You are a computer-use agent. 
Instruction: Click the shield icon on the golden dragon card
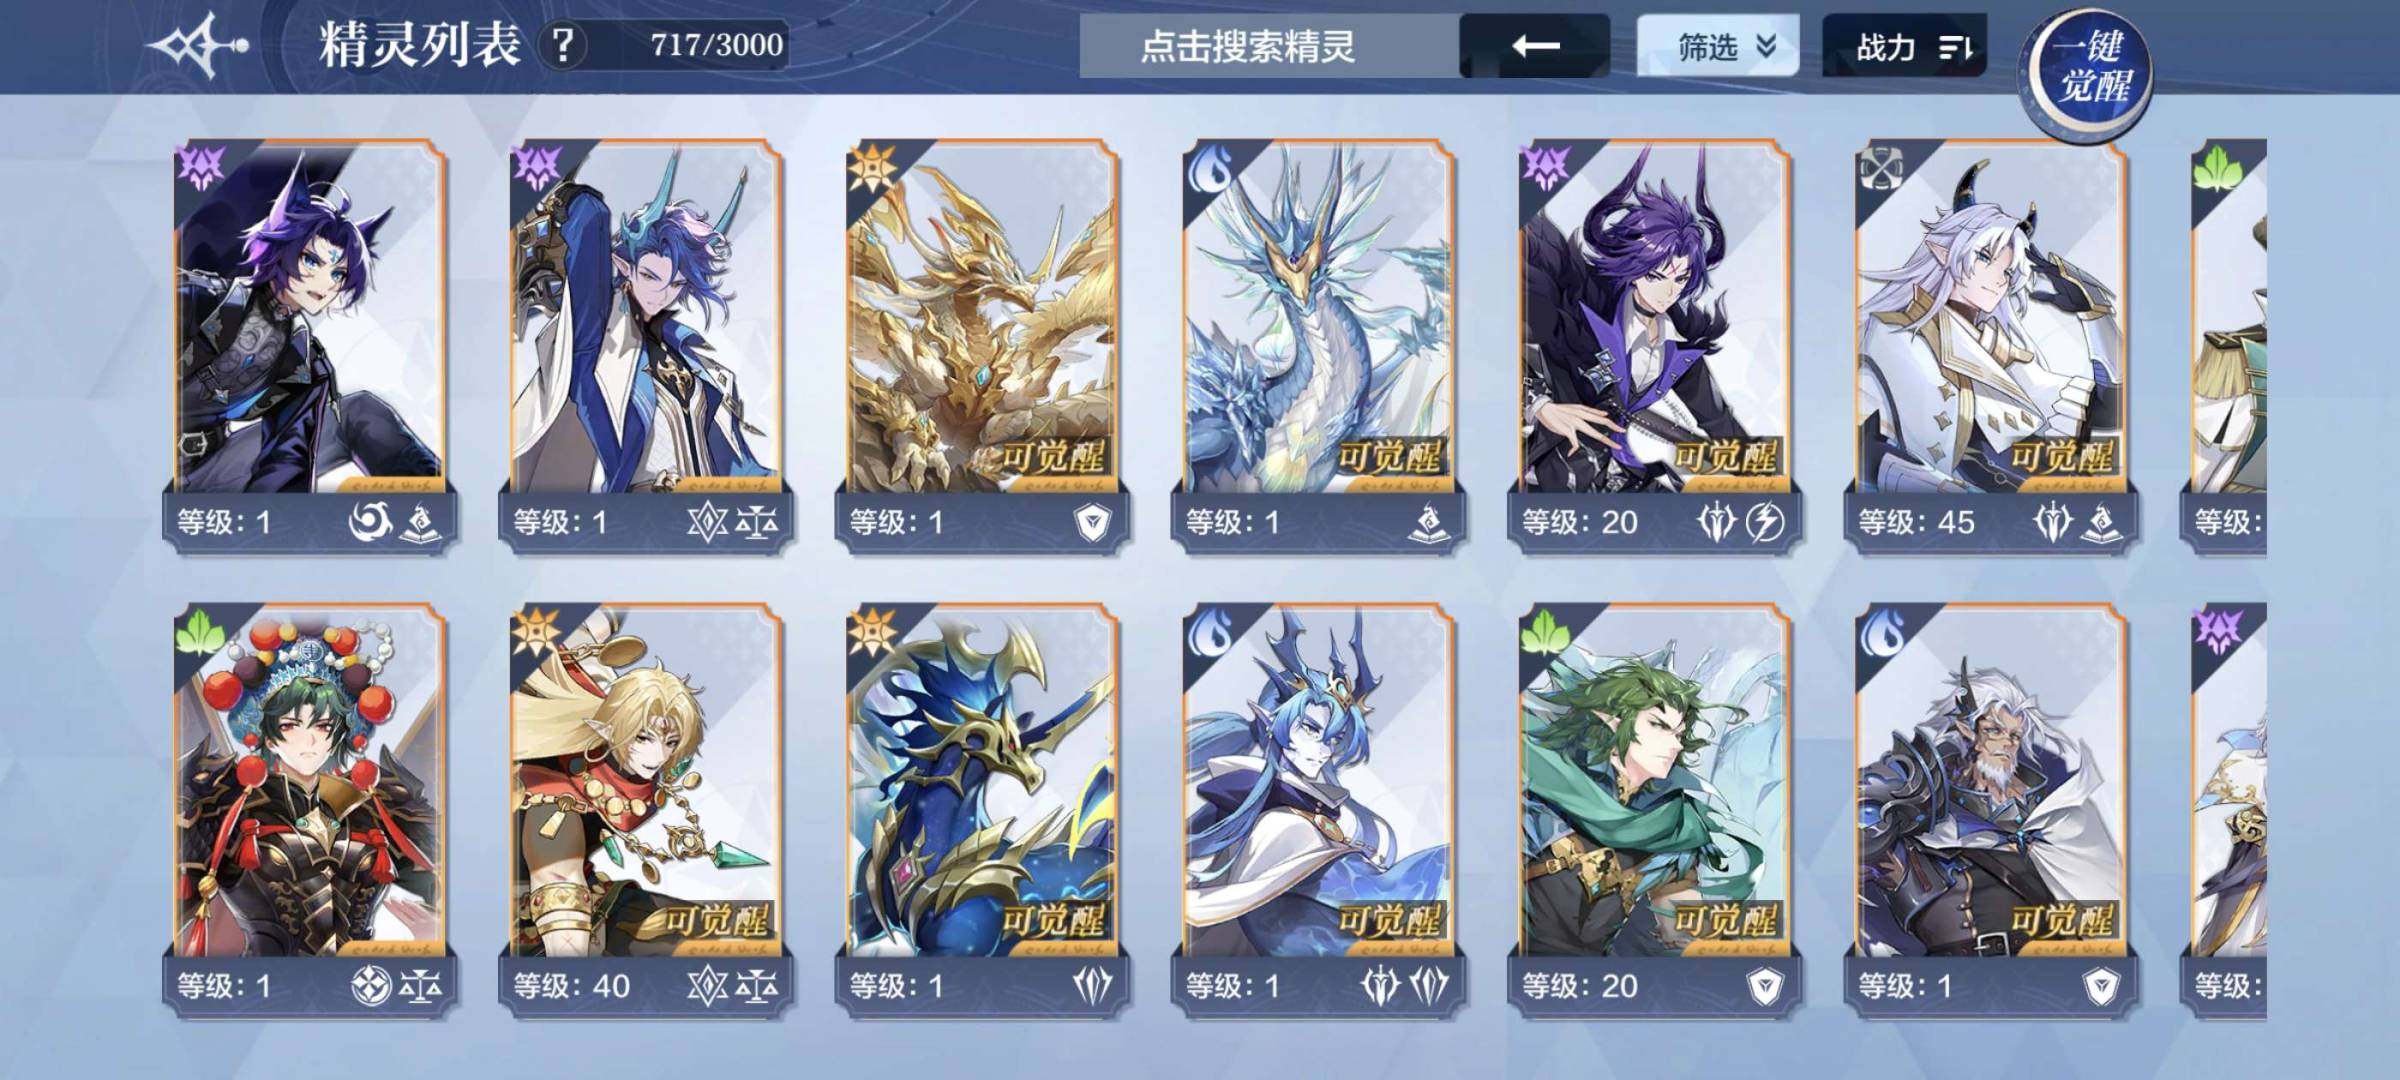[1092, 522]
